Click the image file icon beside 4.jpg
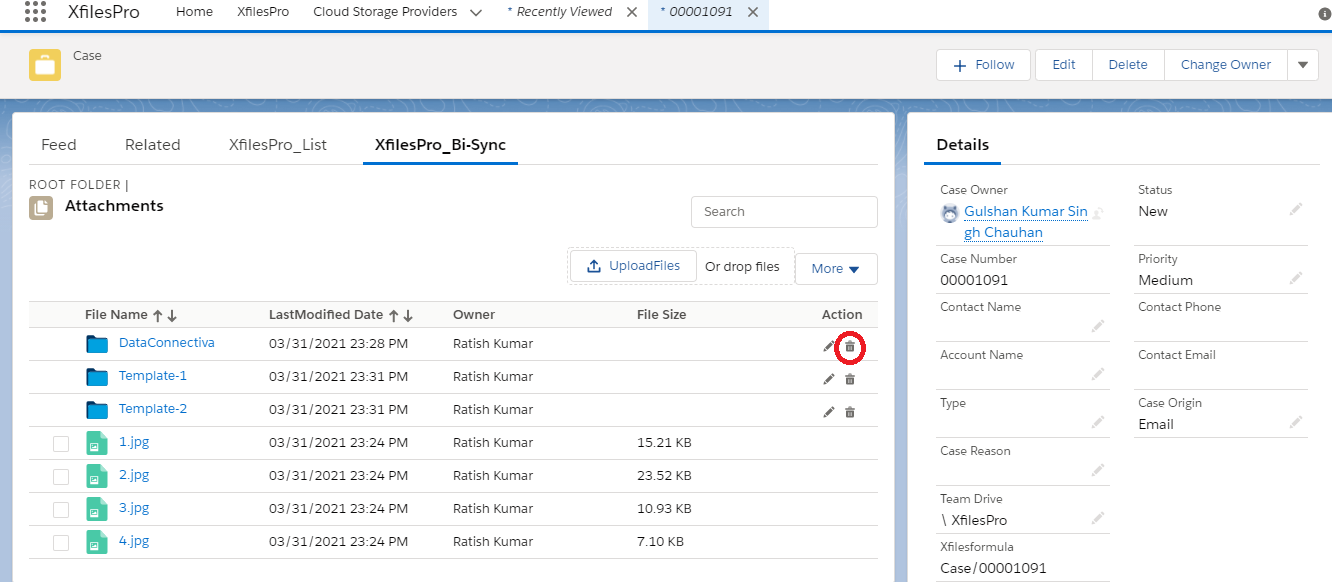The width and height of the screenshot is (1332, 582). coord(96,542)
